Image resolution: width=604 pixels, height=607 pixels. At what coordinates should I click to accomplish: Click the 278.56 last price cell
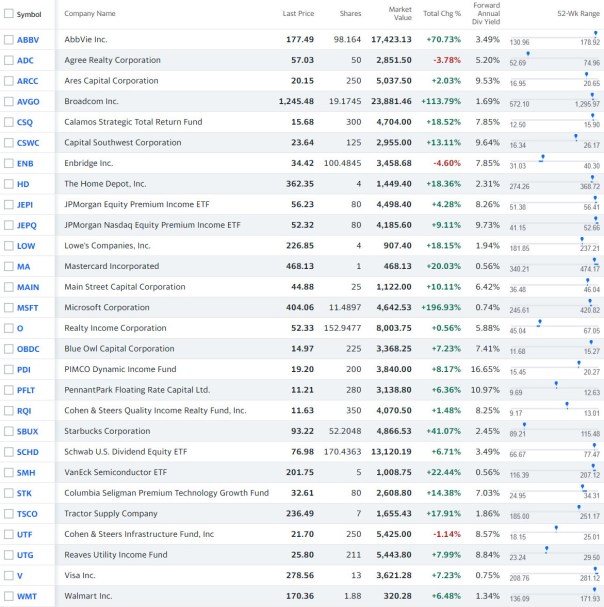[300, 576]
